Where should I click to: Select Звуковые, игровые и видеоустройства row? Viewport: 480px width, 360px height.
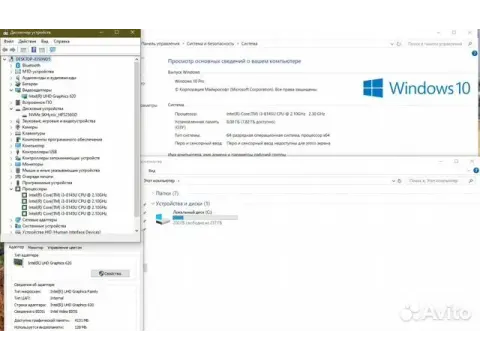(59, 121)
